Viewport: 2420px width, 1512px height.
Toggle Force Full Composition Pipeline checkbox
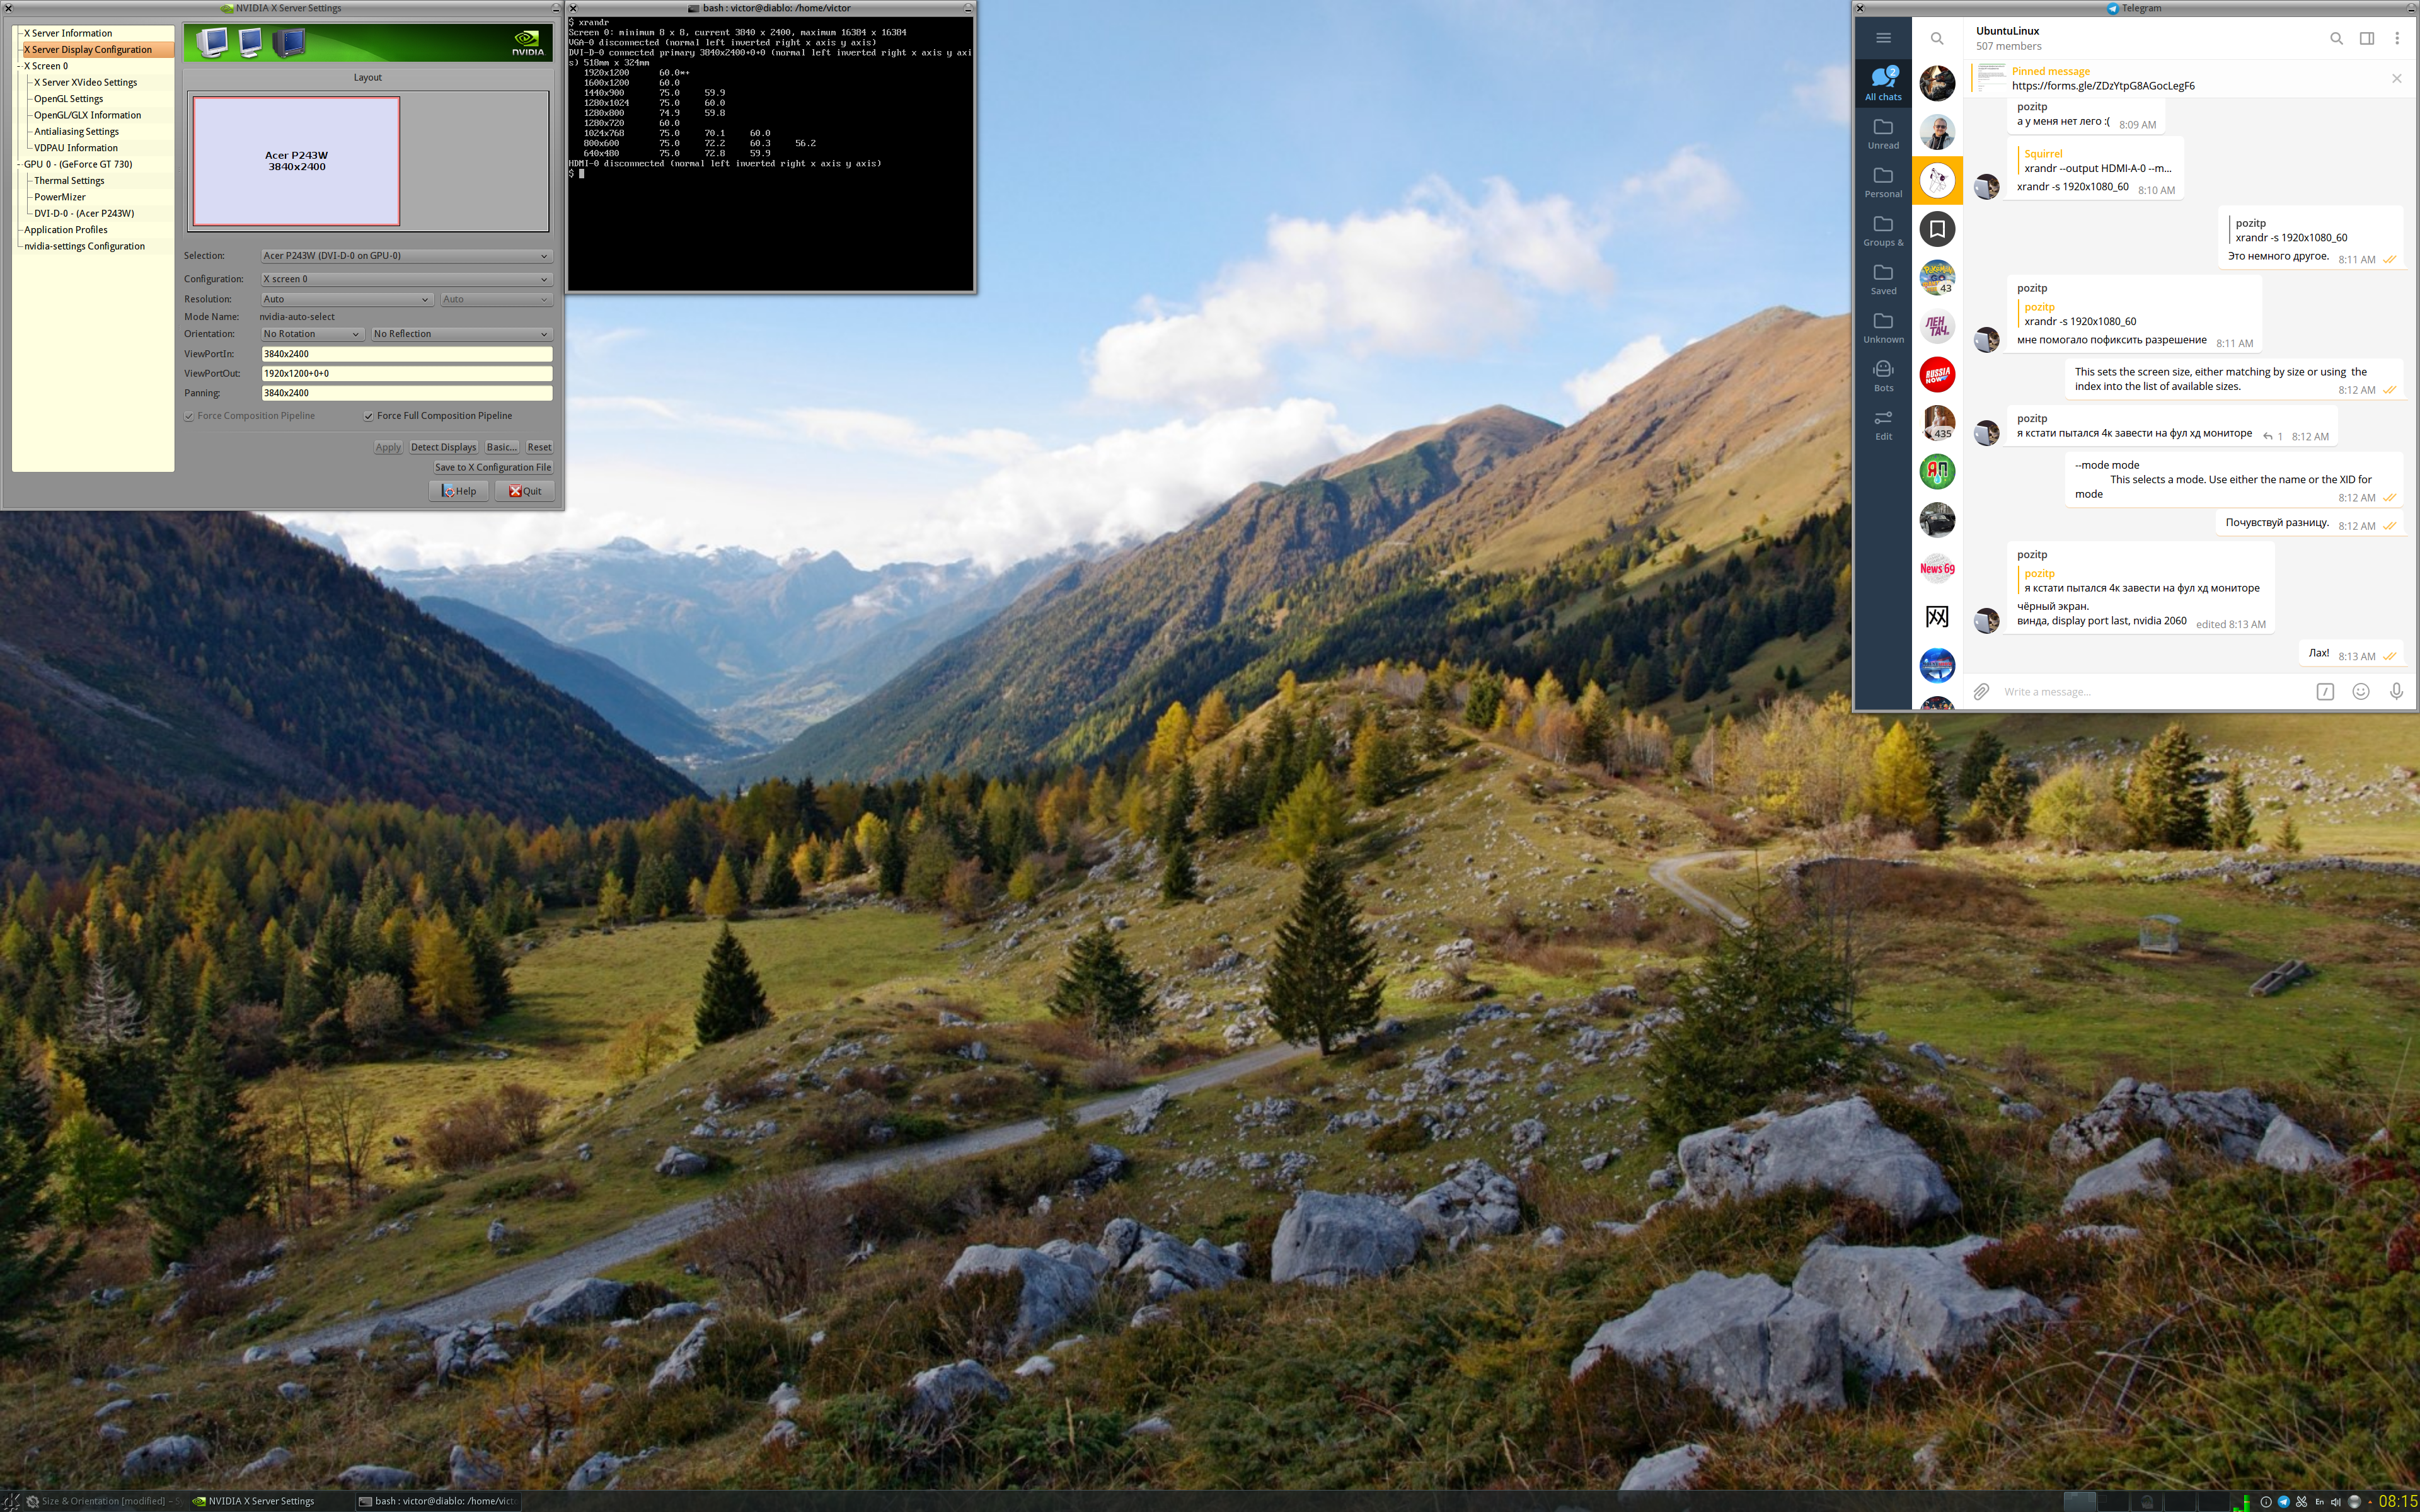coord(368,416)
